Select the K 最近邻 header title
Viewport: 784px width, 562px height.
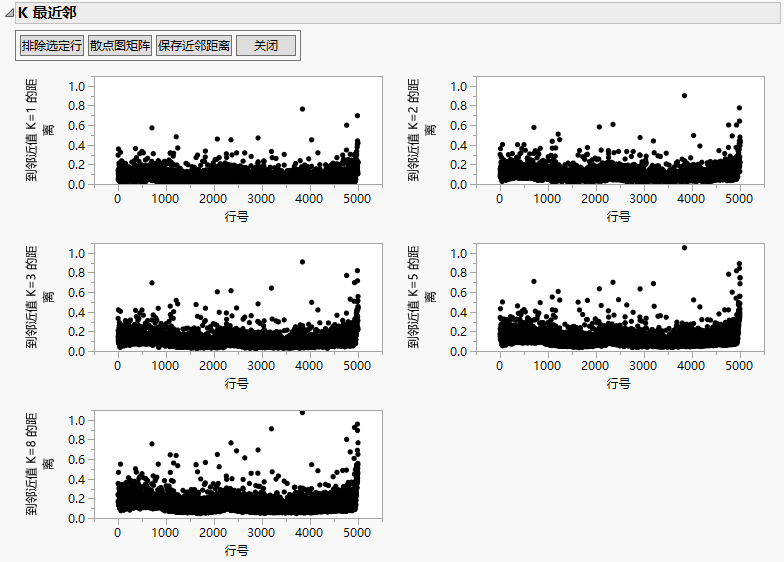point(47,12)
